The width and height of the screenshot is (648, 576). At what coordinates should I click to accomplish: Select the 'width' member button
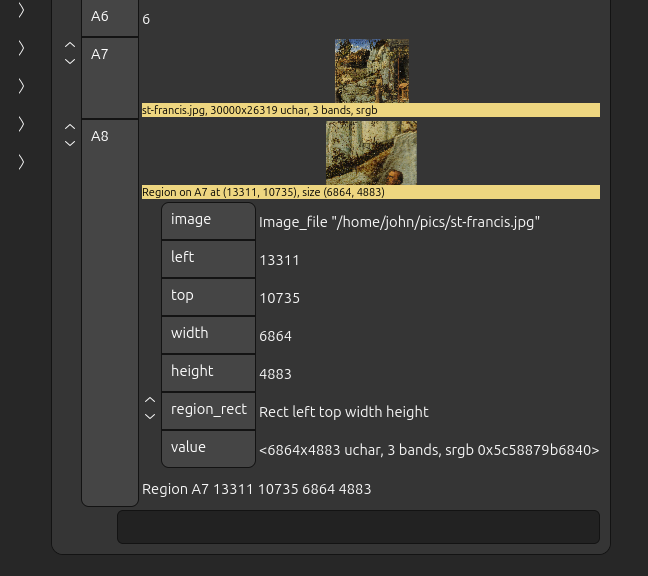pos(208,335)
